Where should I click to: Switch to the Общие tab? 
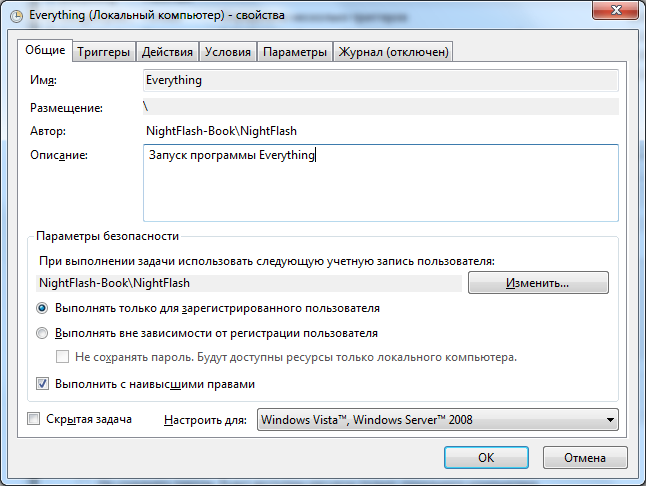[45, 50]
